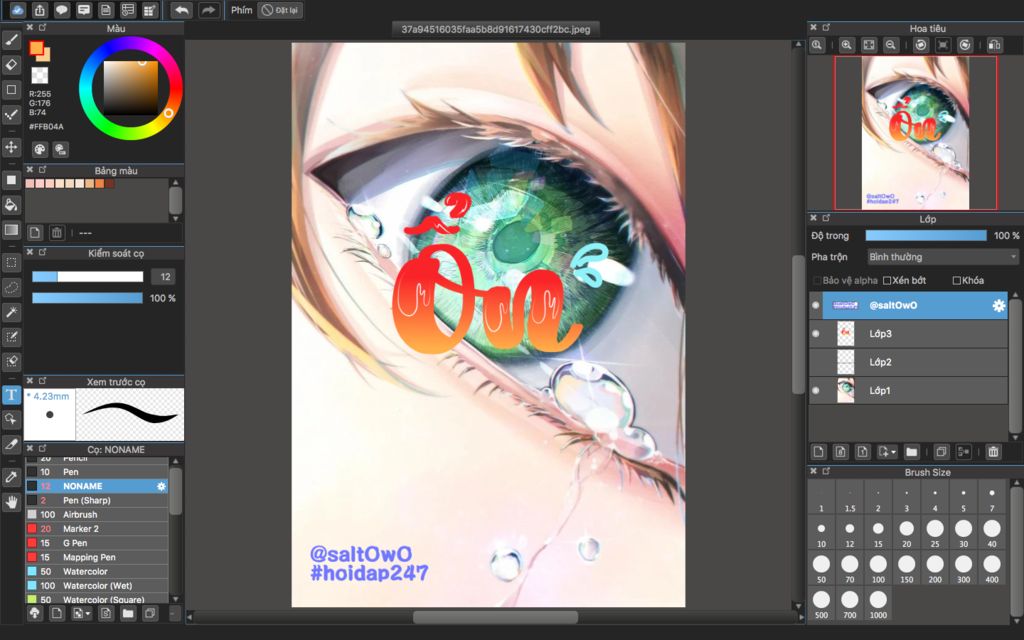1024x640 pixels.
Task: Zoom in on the Navigator panel
Action: [x=846, y=44]
